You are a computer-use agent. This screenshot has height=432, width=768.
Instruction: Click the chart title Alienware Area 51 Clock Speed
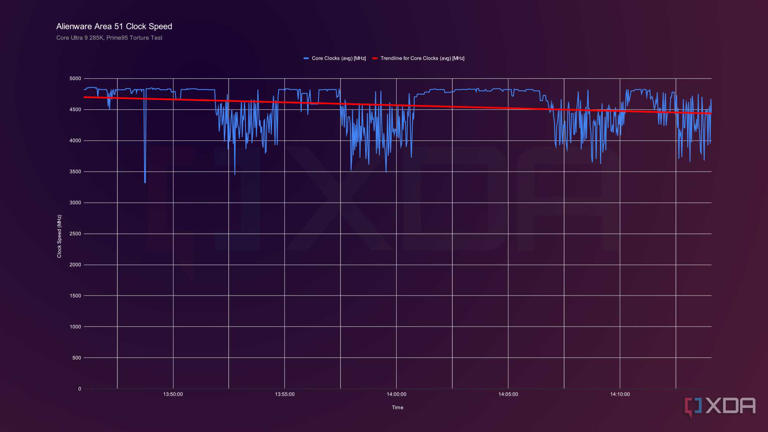coord(114,26)
